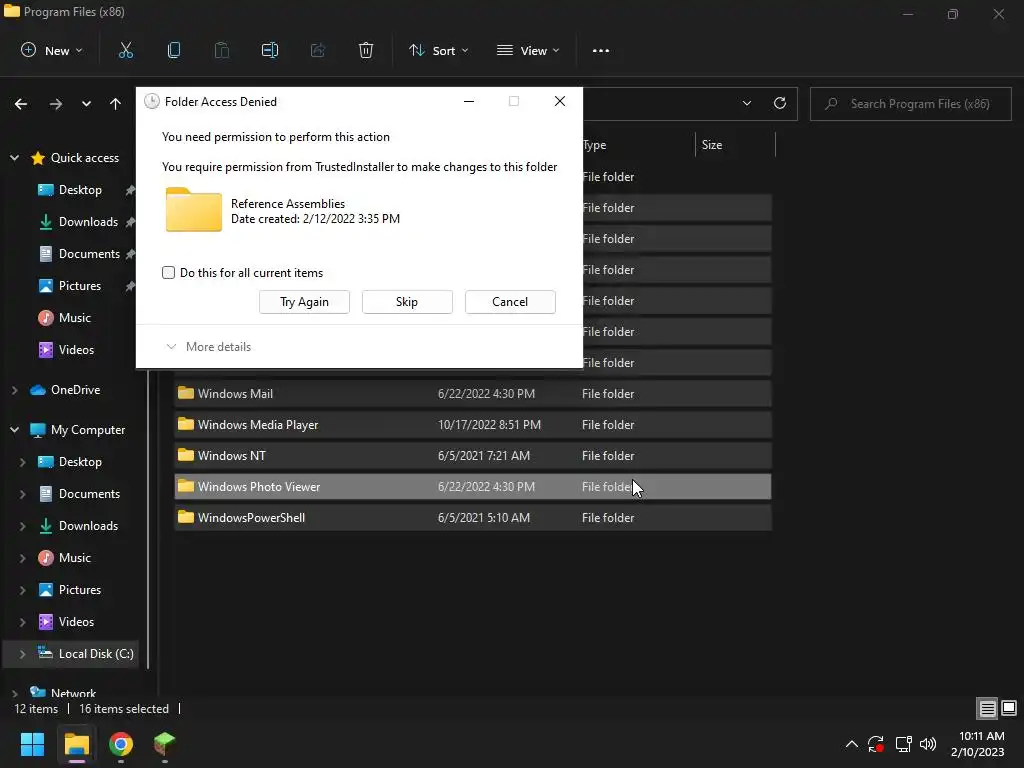Select the Windows Mail folder icon
Screen dimensions: 1024x768
click(x=186, y=393)
